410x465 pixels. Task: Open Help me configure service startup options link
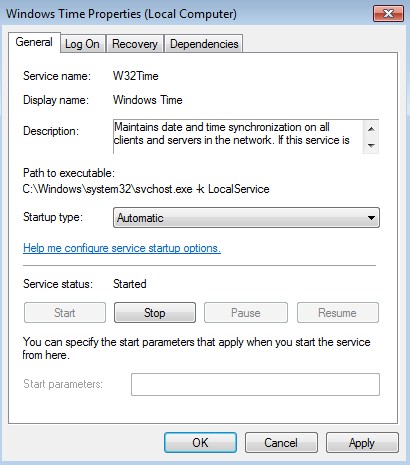tap(122, 248)
